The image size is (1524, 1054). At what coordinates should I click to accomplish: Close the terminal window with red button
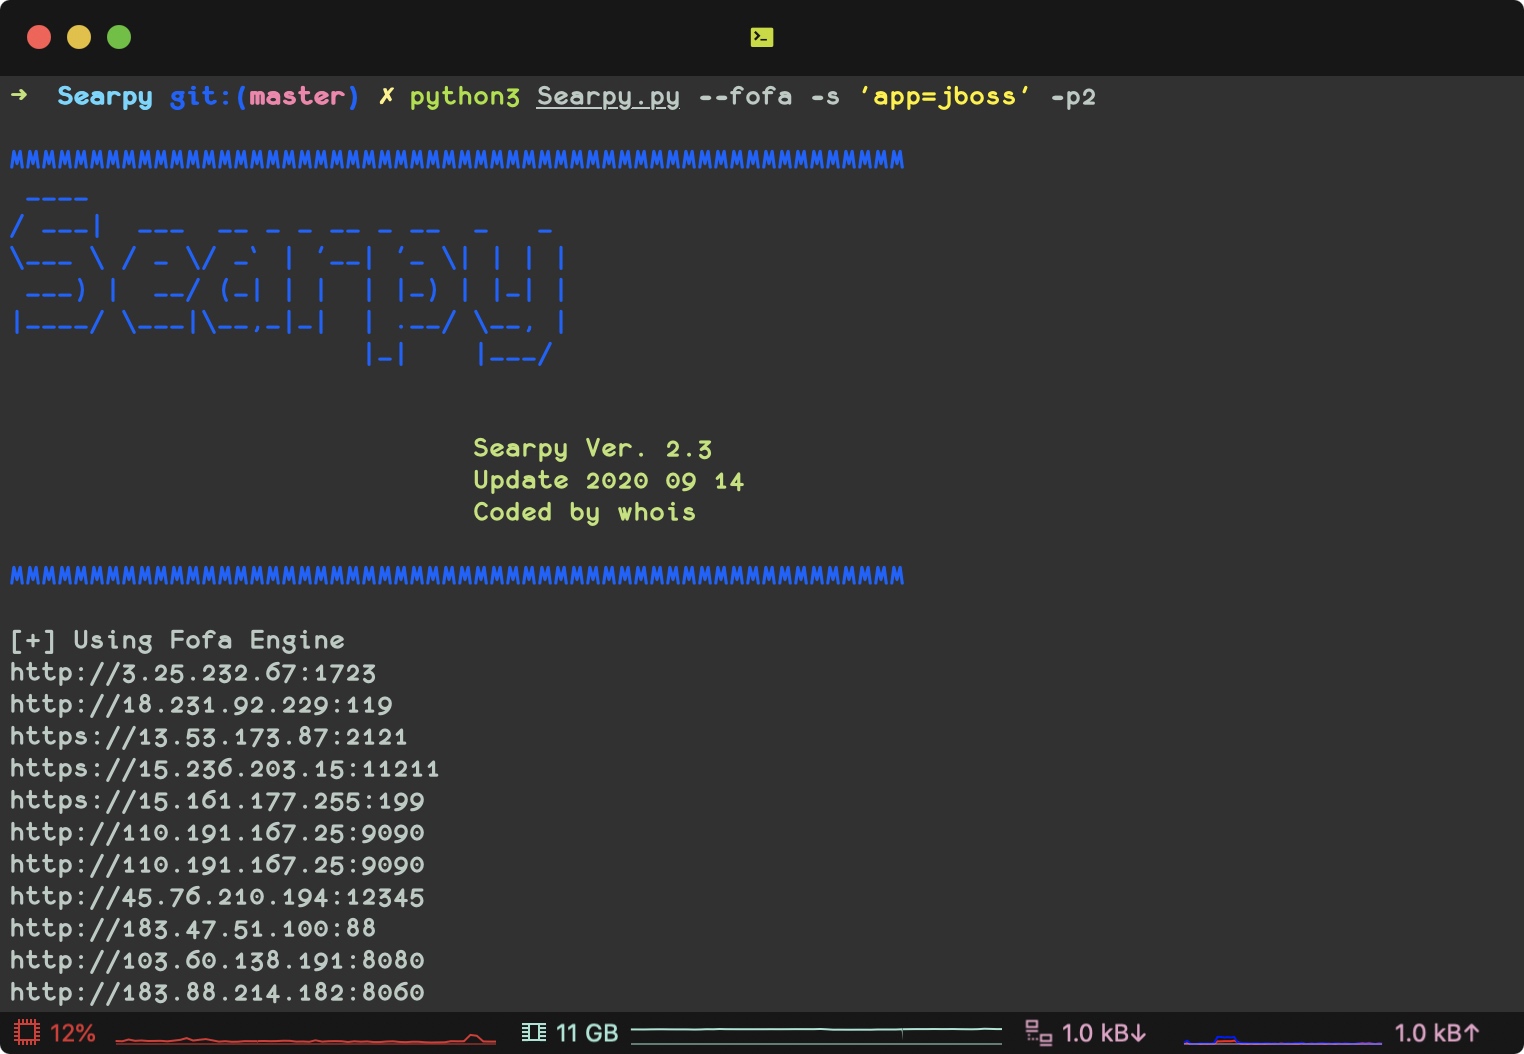(39, 37)
